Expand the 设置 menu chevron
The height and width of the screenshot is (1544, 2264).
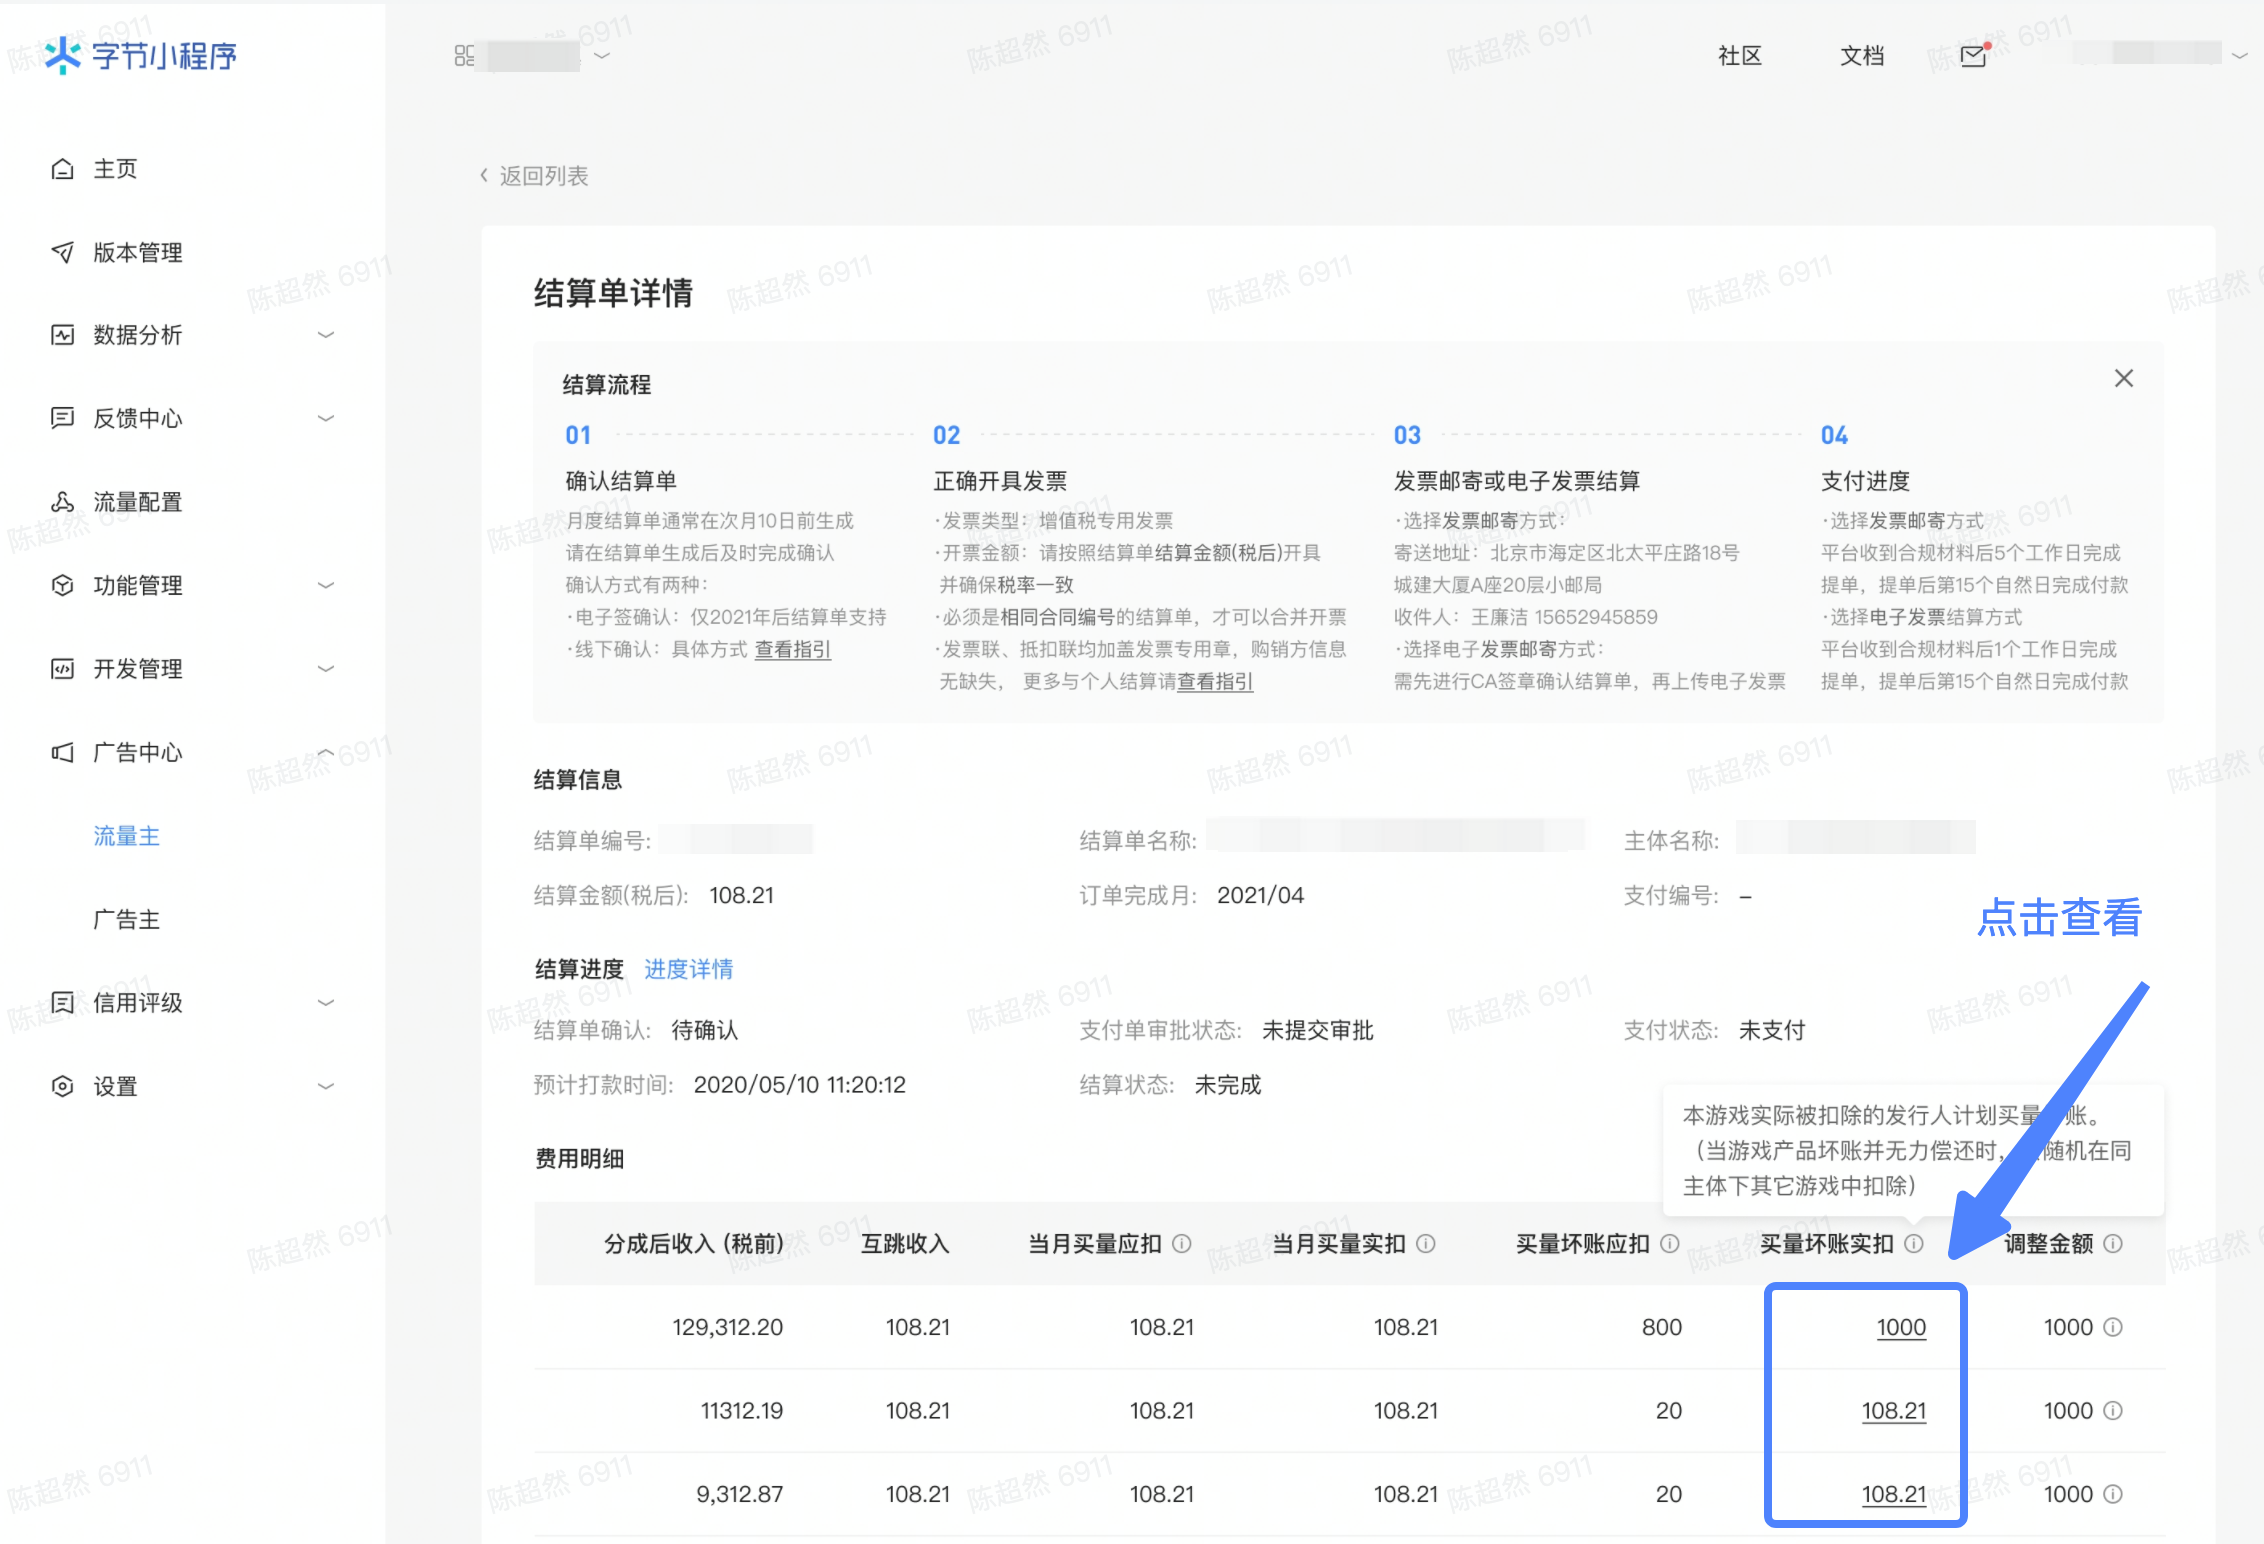pyautogui.click(x=325, y=1086)
